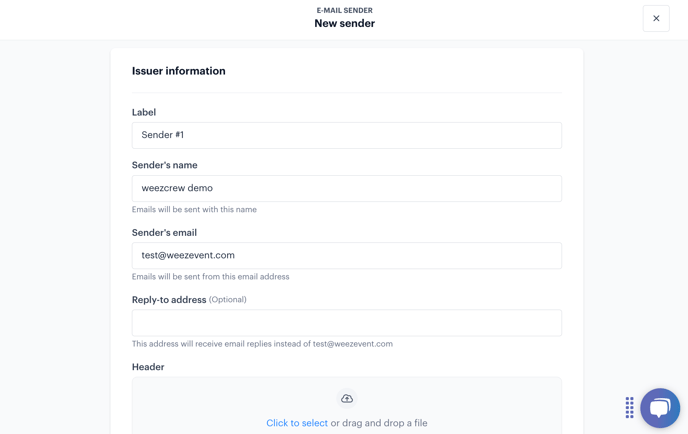Click the Issuer information heading
The height and width of the screenshot is (434, 688).
(179, 71)
